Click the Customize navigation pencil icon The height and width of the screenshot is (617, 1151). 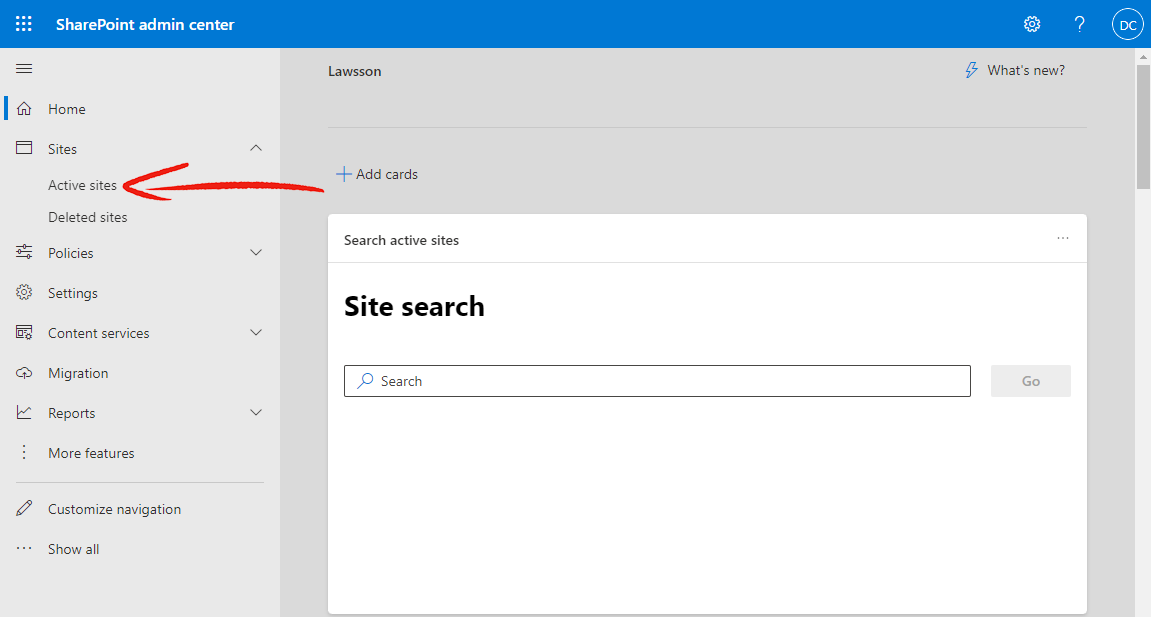24,508
